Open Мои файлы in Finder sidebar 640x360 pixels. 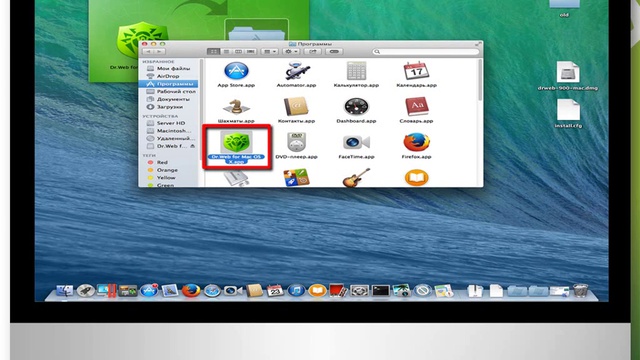coord(169,69)
